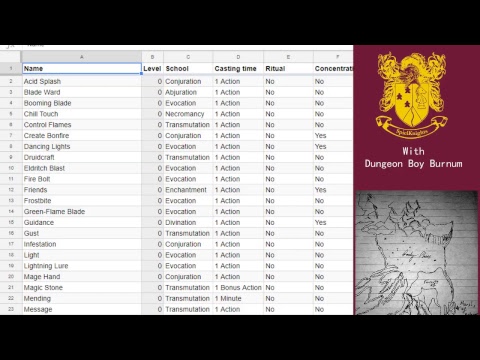Click the 1 Bonus Action cell
Viewport: 480px width, 360px height.
(x=238, y=288)
